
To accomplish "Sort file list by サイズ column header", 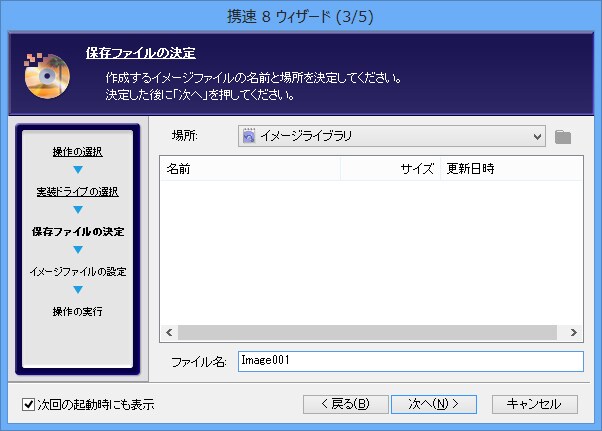I will point(390,168).
